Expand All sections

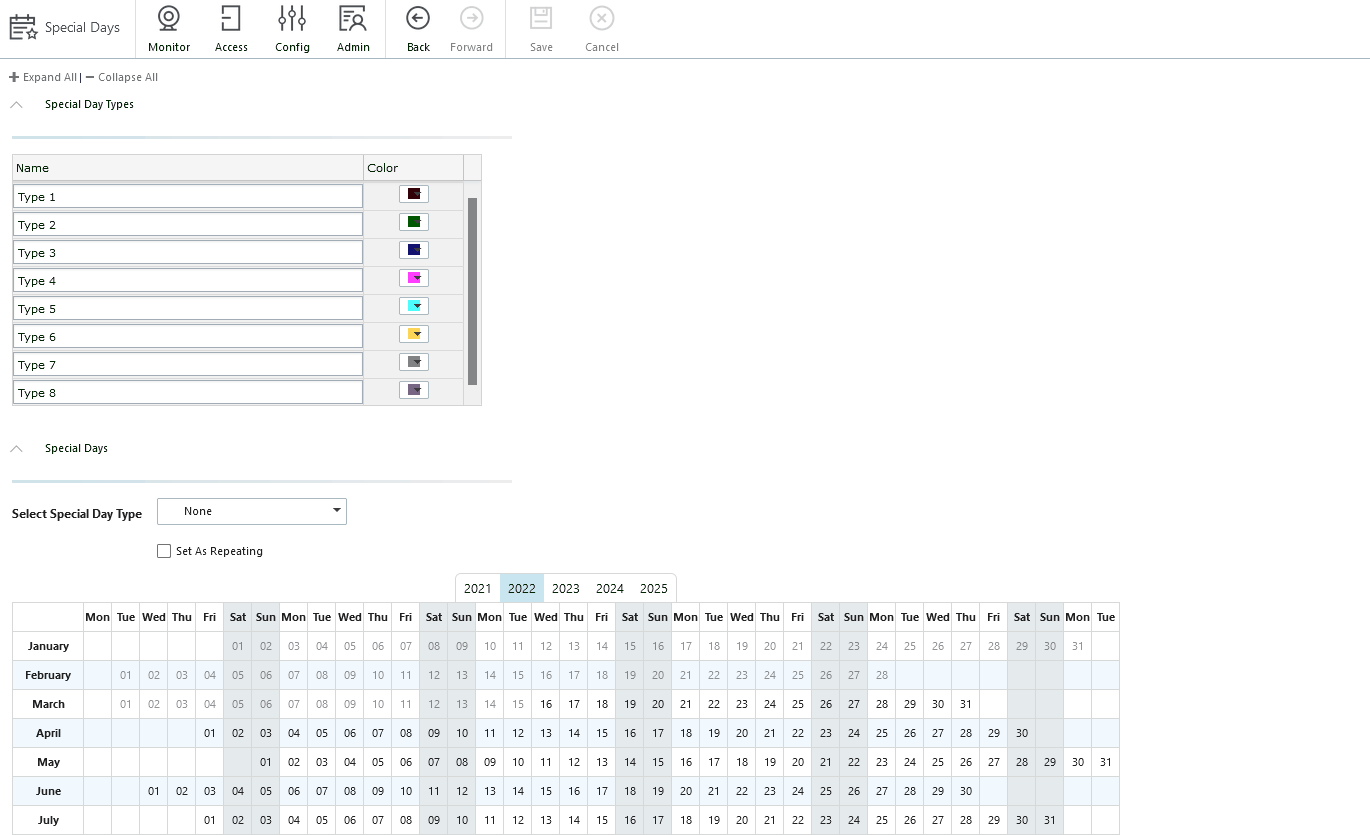[x=43, y=77]
